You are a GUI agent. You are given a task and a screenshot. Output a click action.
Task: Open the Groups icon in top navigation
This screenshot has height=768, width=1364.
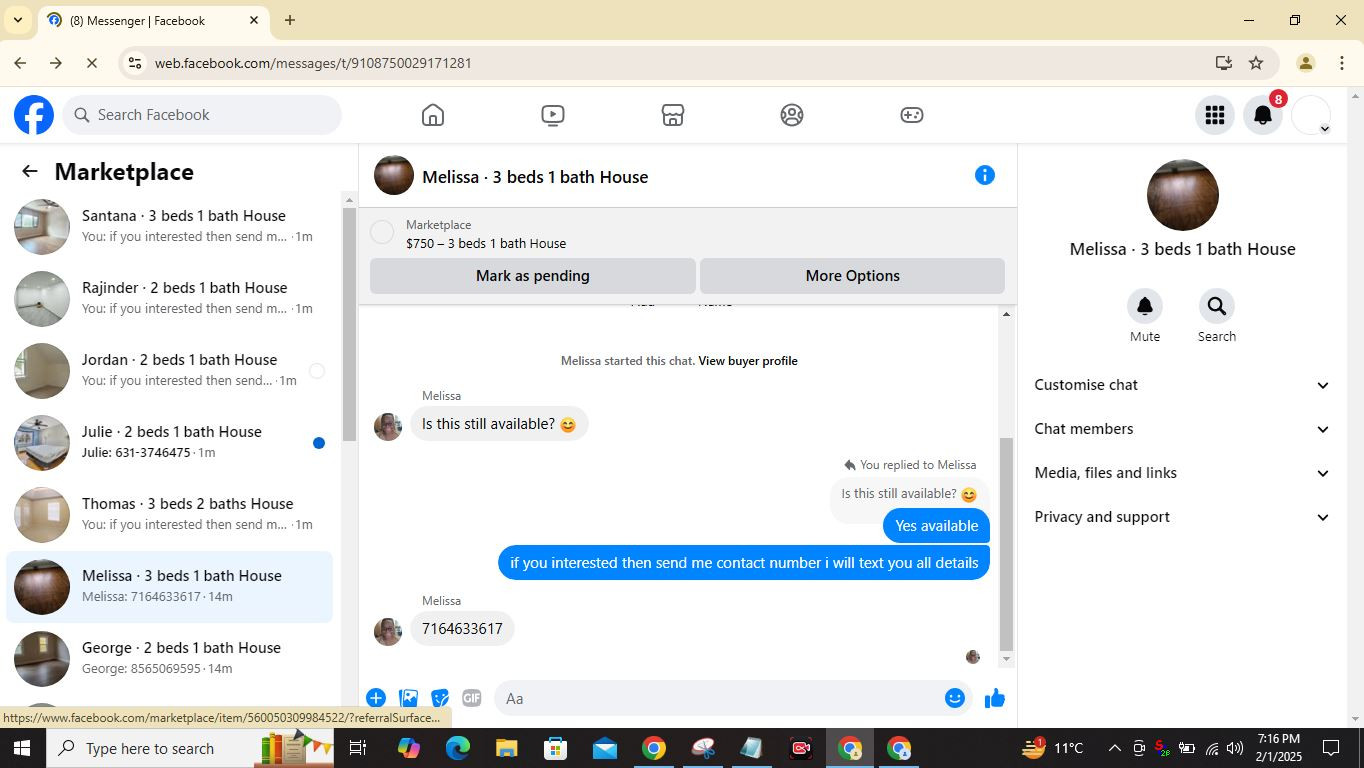click(x=792, y=115)
